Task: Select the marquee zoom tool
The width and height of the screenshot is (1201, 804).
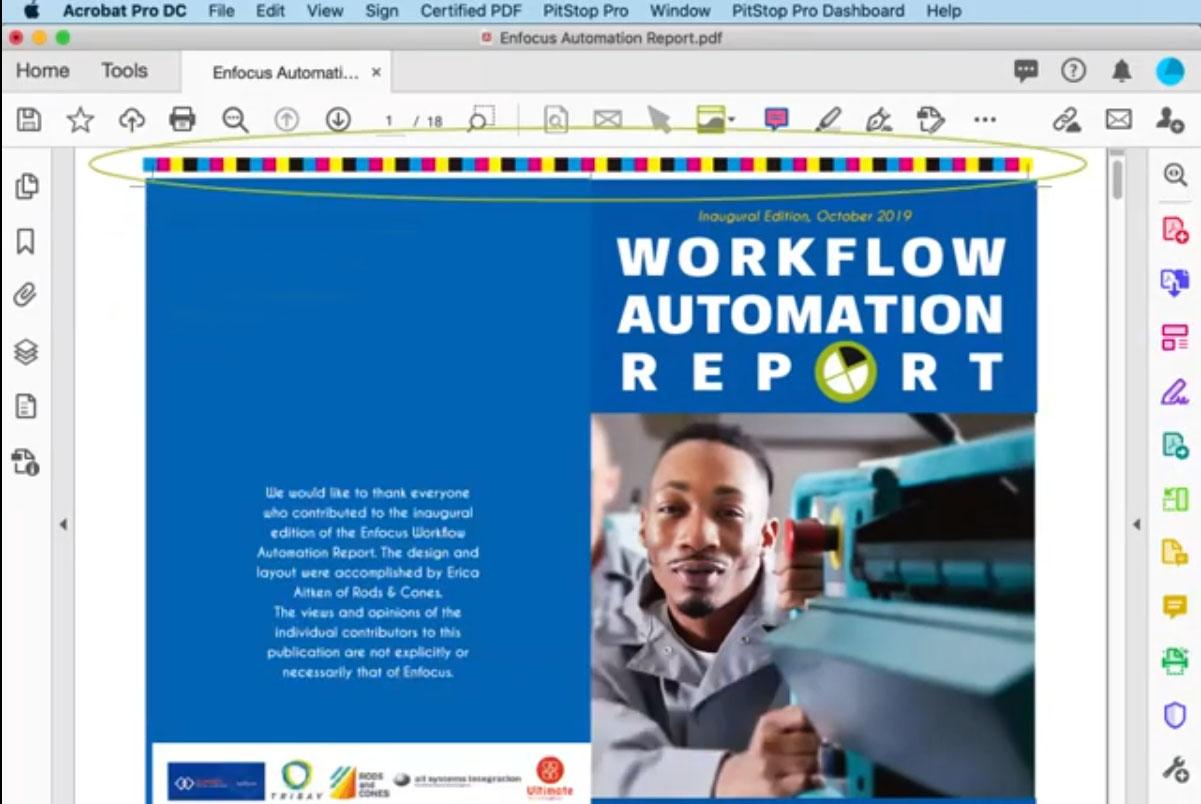Action: click(x=481, y=120)
